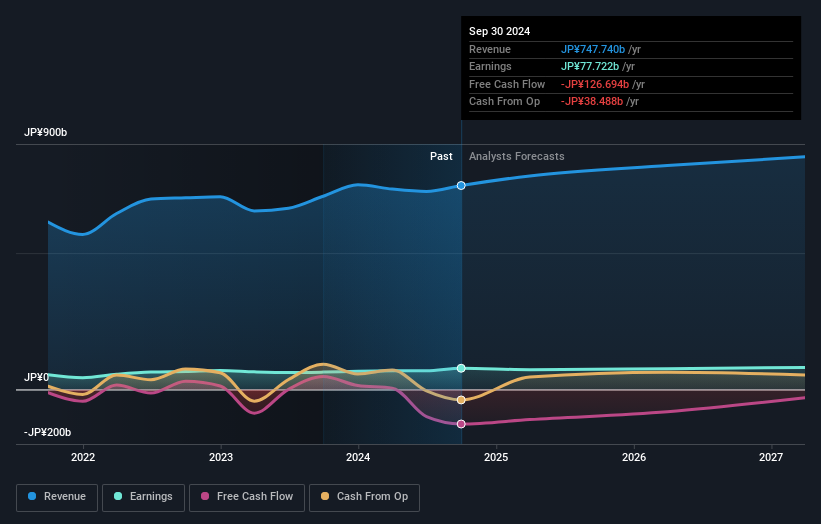Click the -JP¥126.694b free cash flow value
Image resolution: width=821 pixels, height=524 pixels.
point(595,84)
